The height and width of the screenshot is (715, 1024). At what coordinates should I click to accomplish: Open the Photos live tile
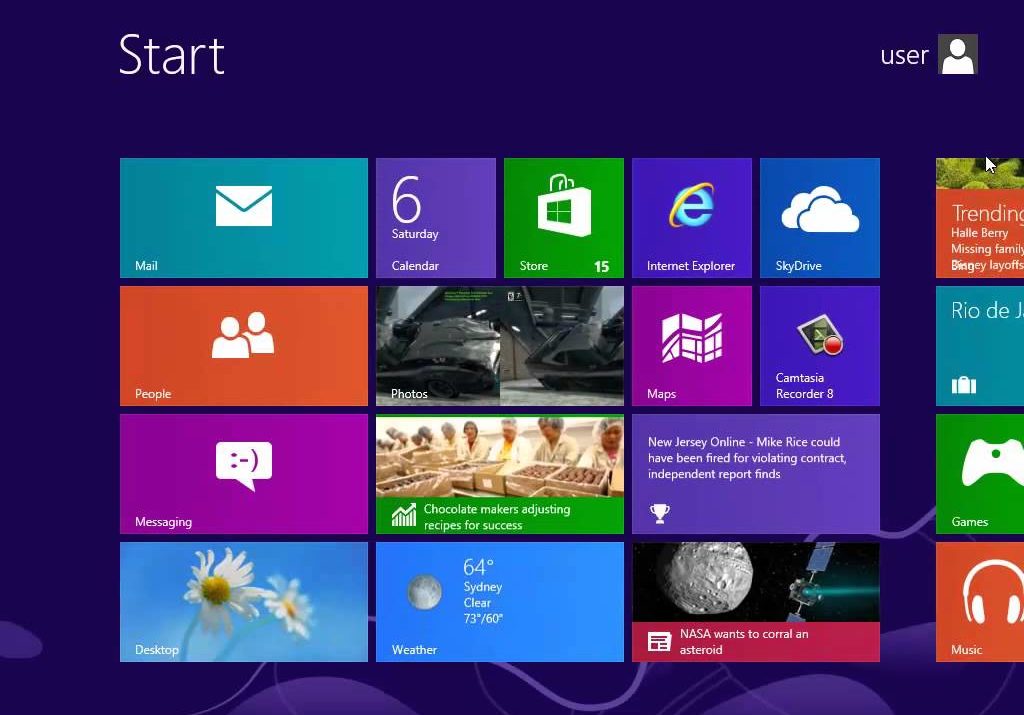499,346
